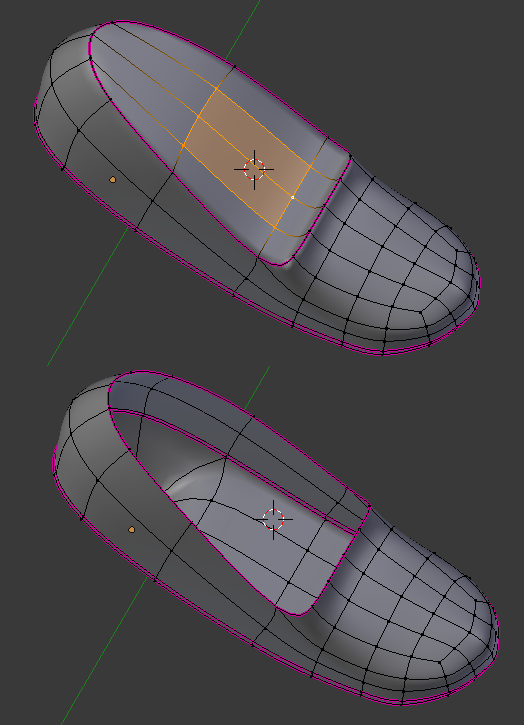
Task: Select the leftmost orange vertex of the highlighted selection
Action: [x=183, y=146]
